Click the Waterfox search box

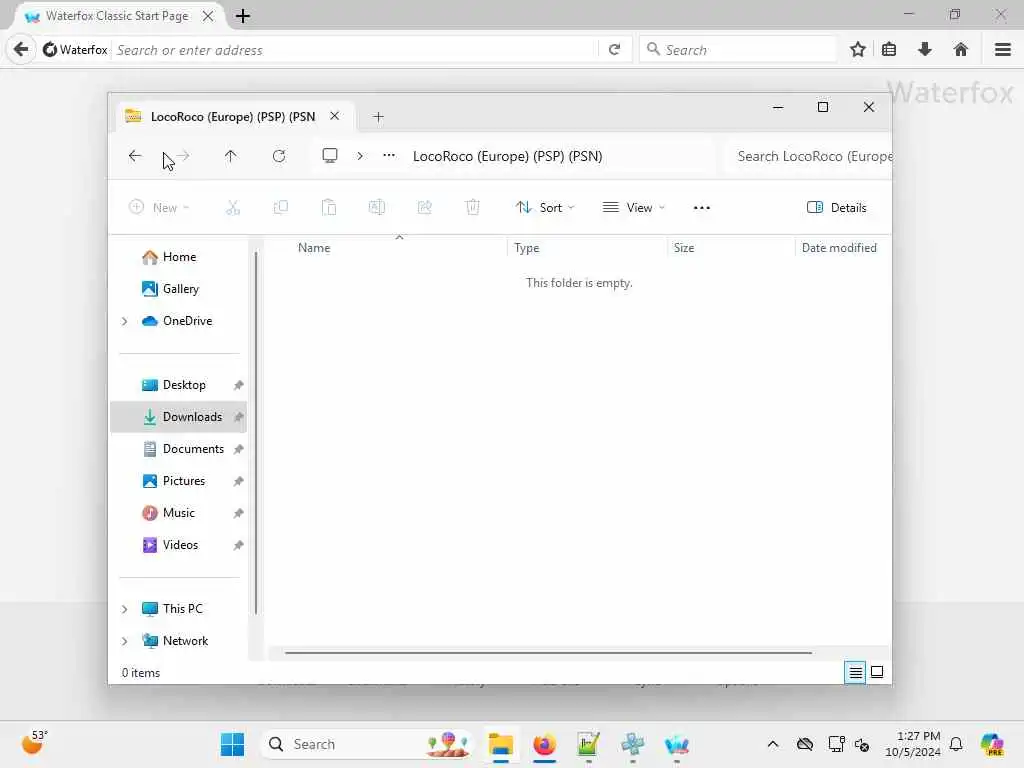coord(738,50)
